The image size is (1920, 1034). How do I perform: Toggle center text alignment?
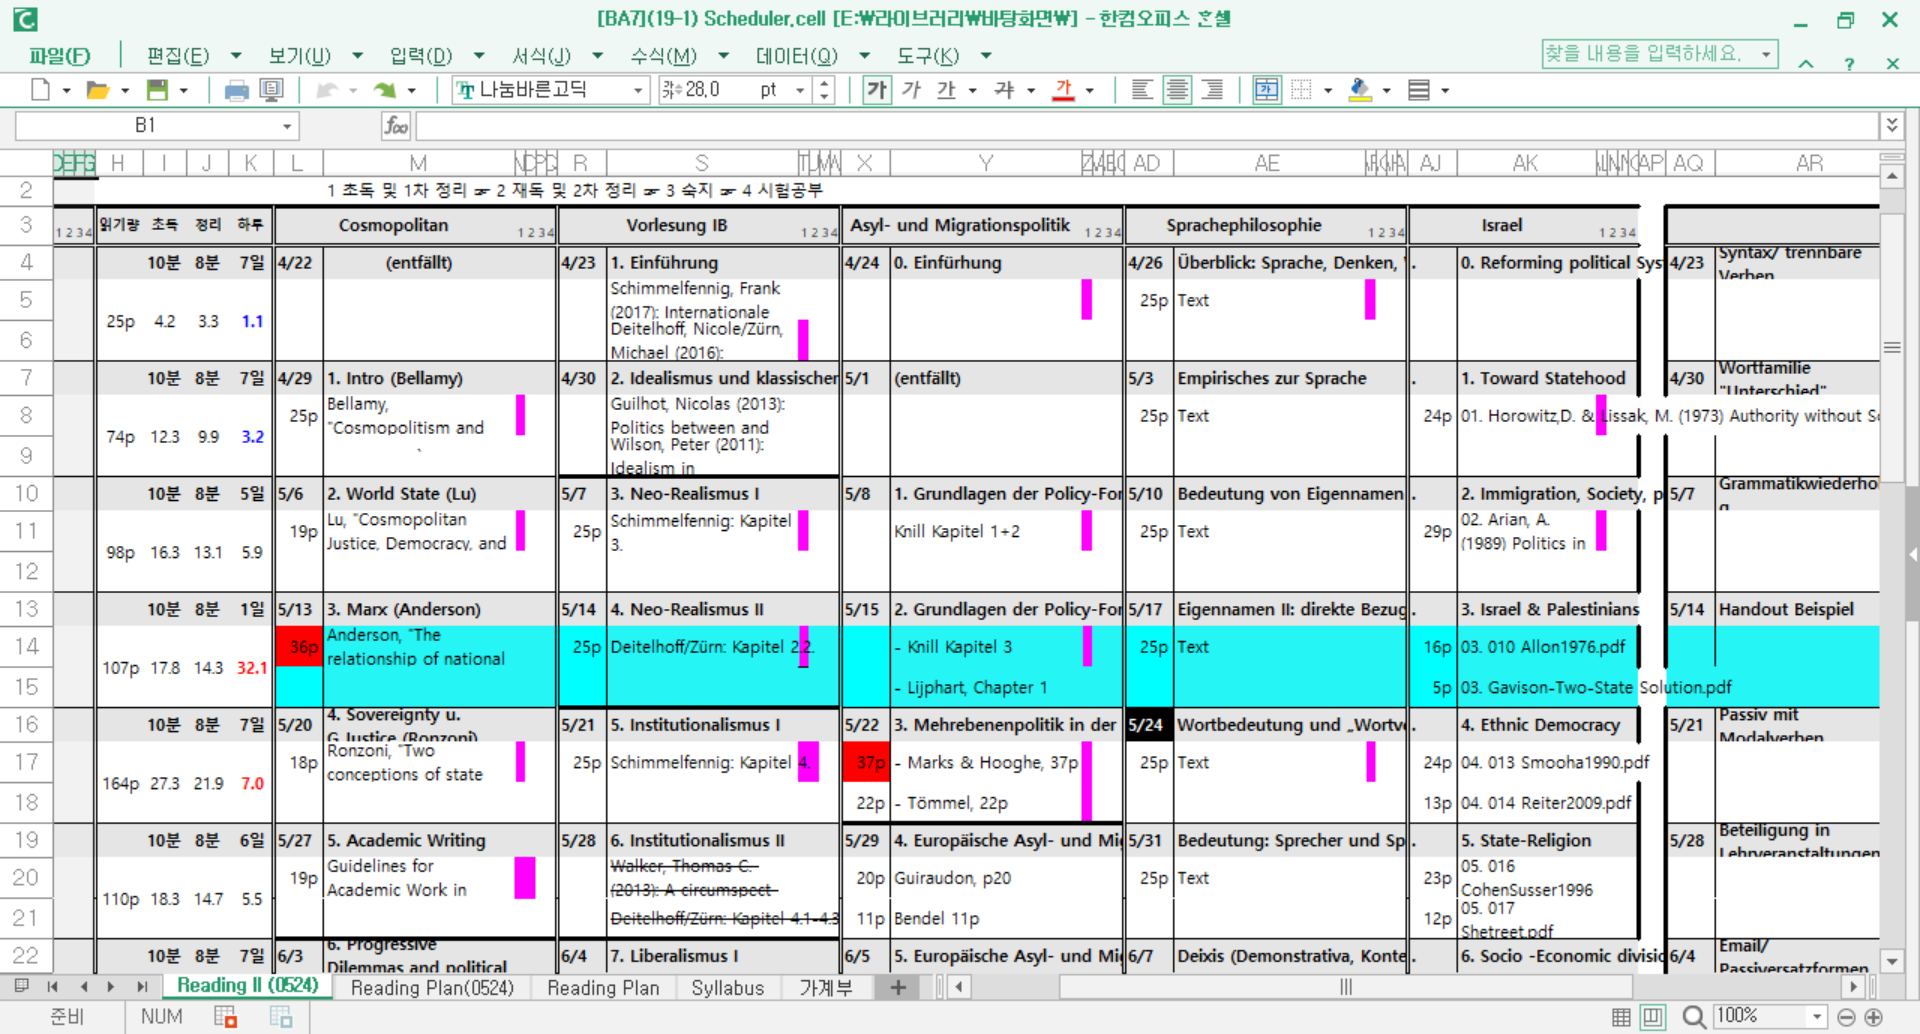1177,90
